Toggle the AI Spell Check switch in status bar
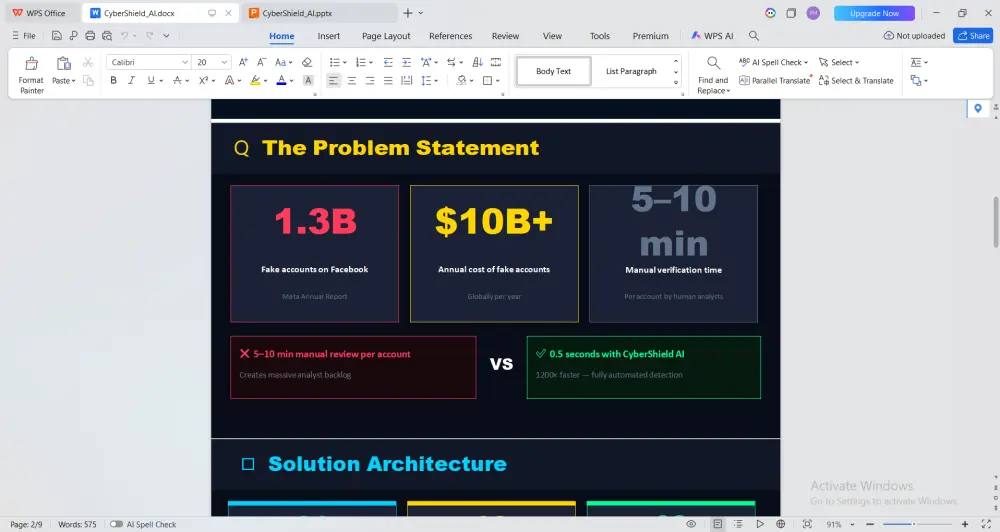This screenshot has height=532, width=1000. (x=116, y=524)
